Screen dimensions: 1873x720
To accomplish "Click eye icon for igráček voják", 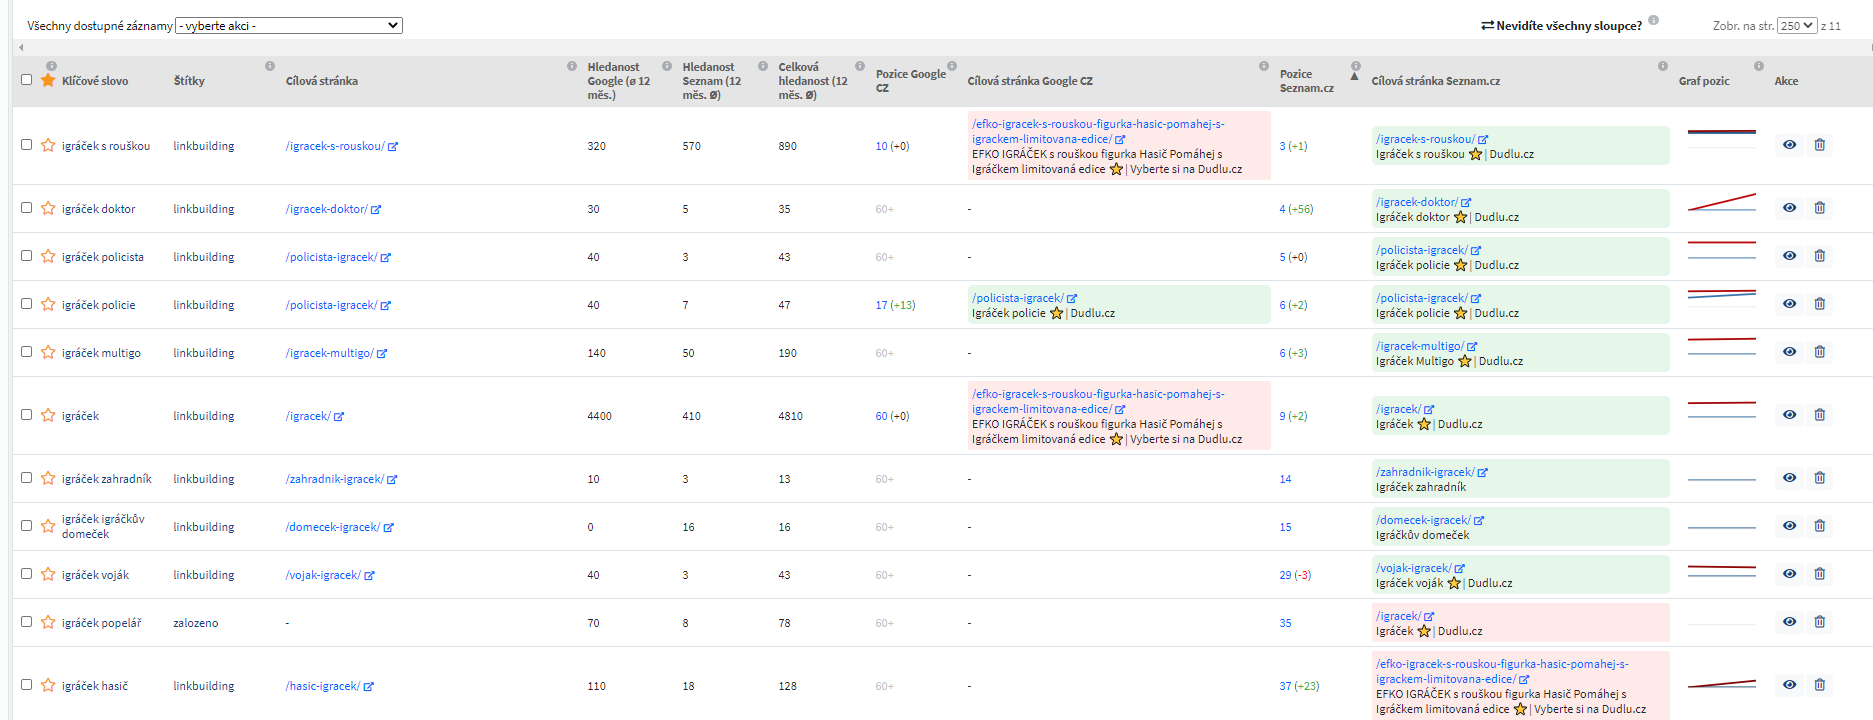I will 1789,574.
